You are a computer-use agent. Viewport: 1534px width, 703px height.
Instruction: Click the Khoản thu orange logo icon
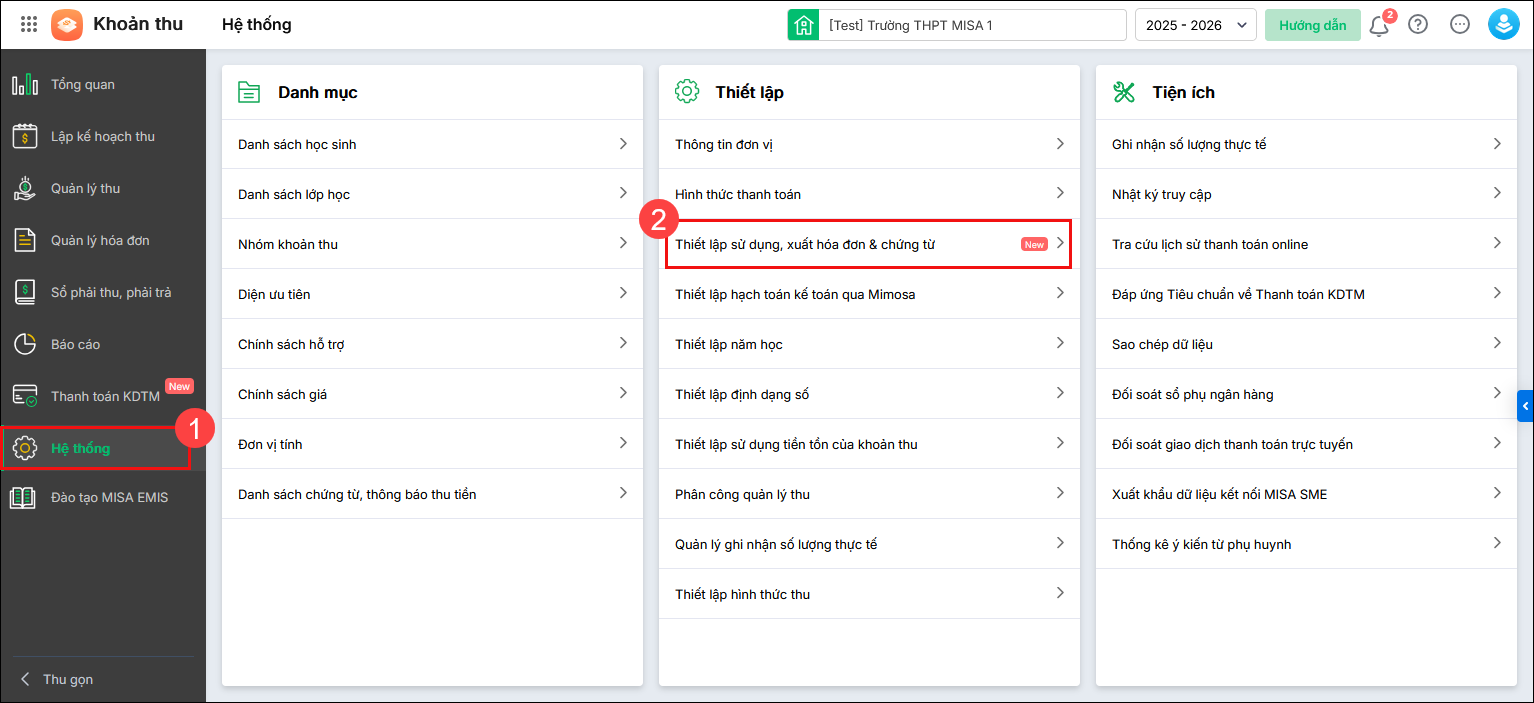[x=67, y=25]
